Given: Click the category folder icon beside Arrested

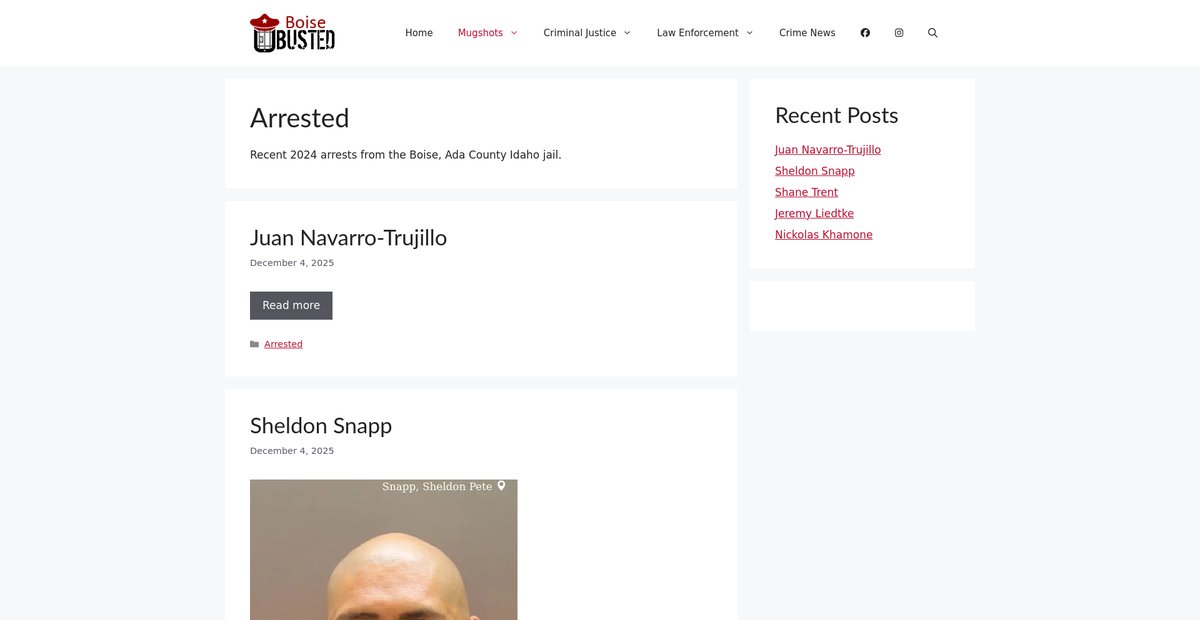Looking at the screenshot, I should point(254,344).
